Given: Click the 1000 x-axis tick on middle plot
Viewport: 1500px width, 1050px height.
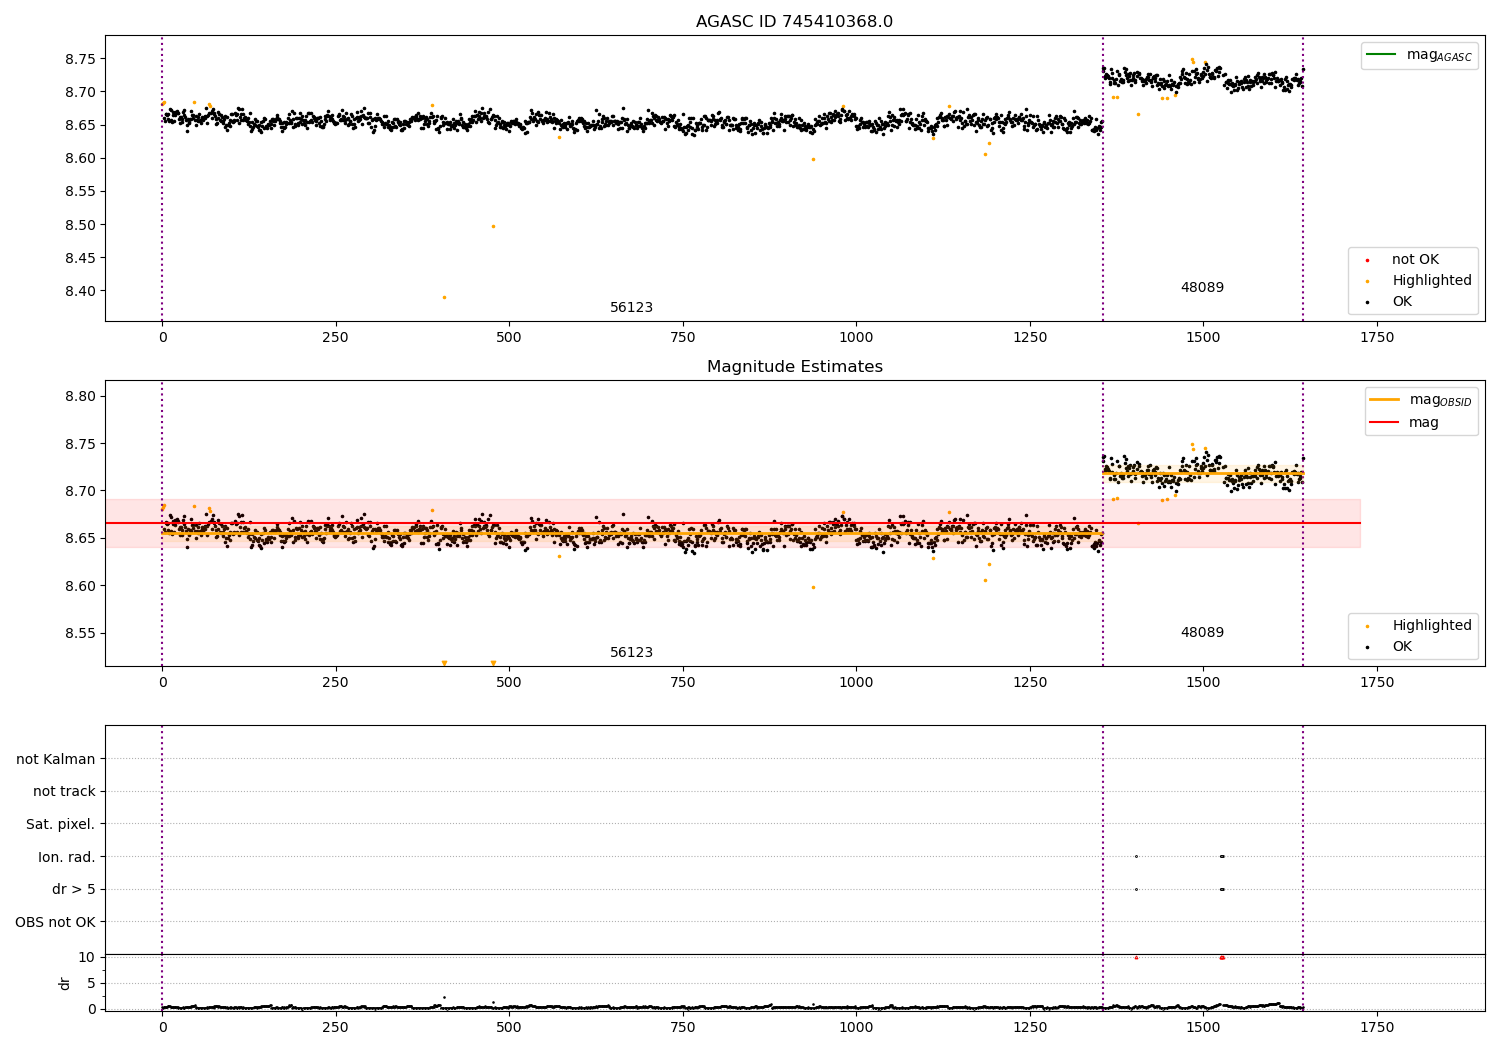Looking at the screenshot, I should [x=856, y=683].
